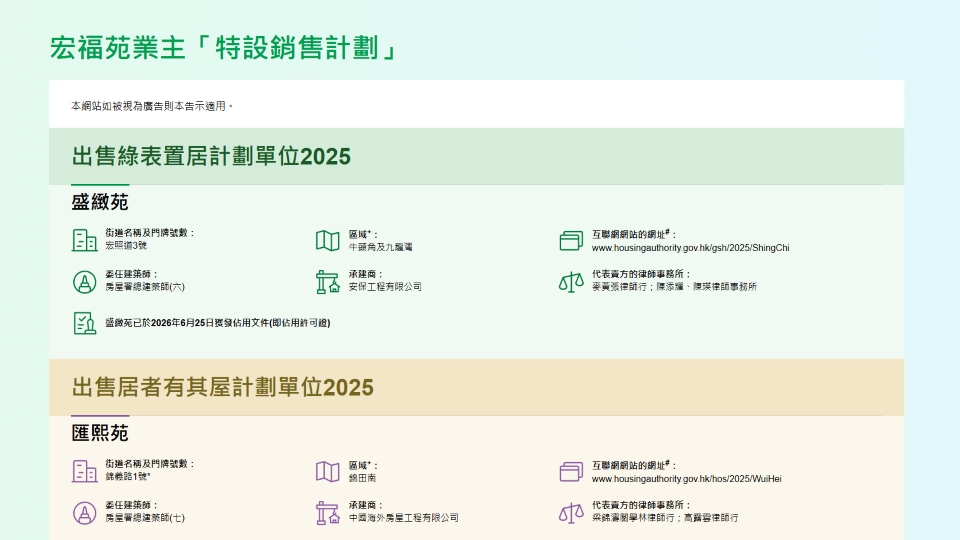
Task: Click the building icon under 匯熙苑
Action: [84, 471]
